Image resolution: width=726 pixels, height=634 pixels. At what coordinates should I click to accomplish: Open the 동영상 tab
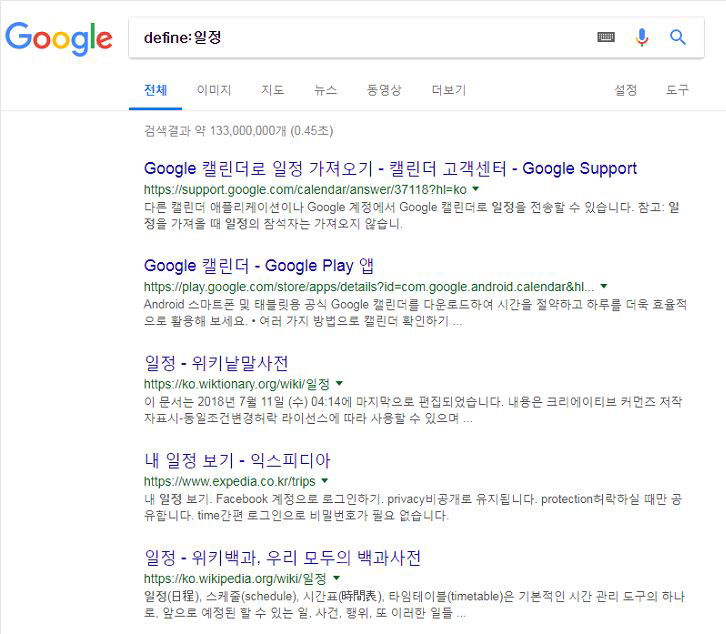pos(384,90)
